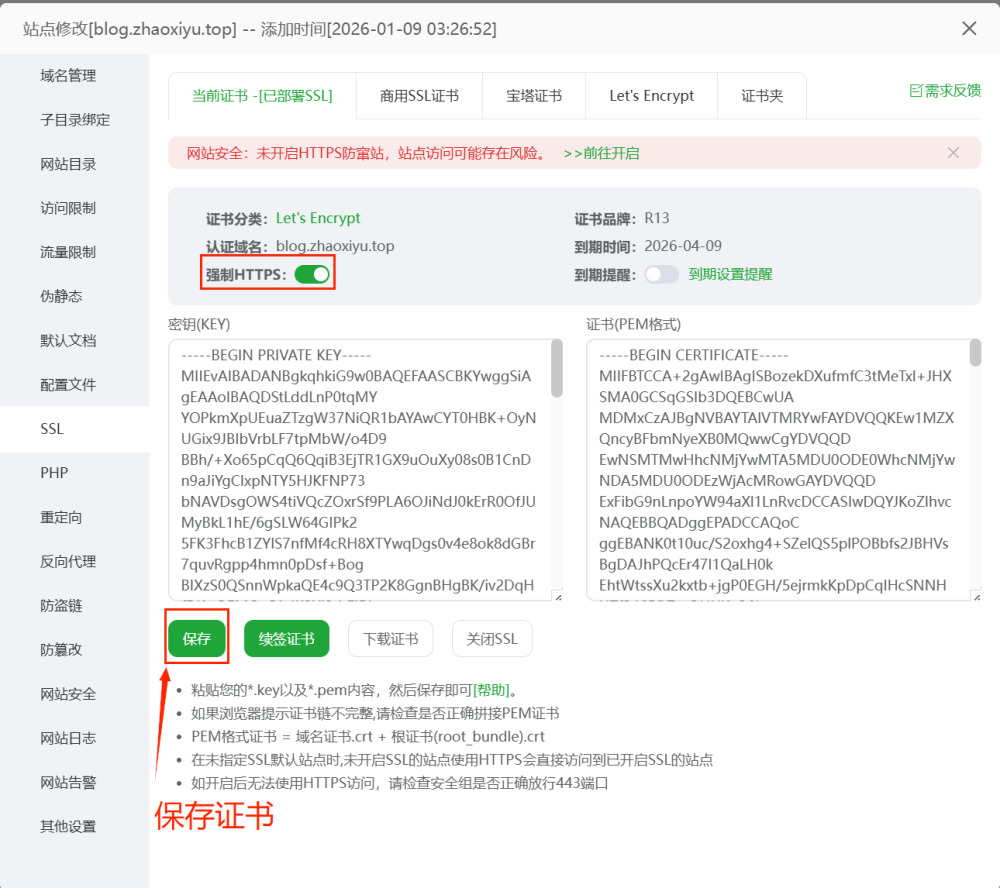The width and height of the screenshot is (1000, 888).
Task: Click the 需求反馈 feedback link
Action: pyautogui.click(x=945, y=91)
